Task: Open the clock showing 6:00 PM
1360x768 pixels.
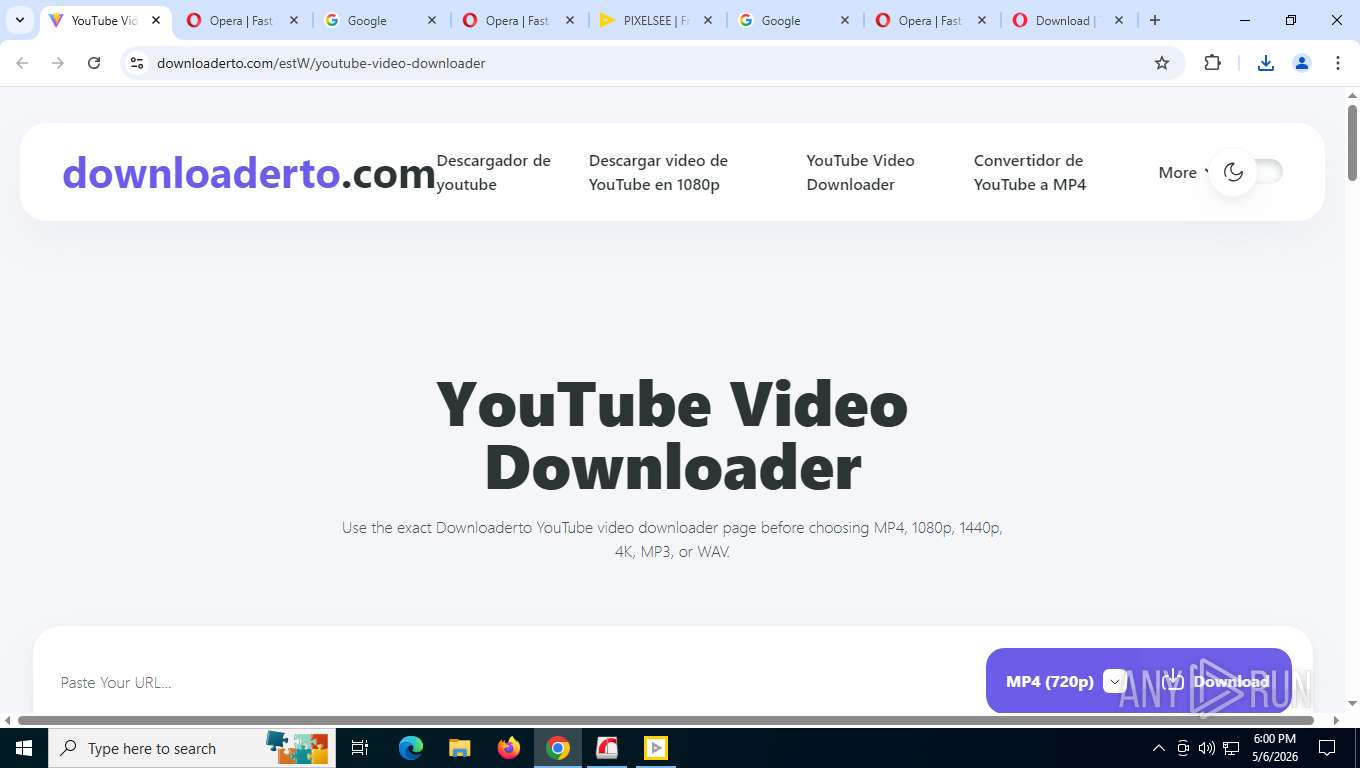Action: coord(1274,748)
